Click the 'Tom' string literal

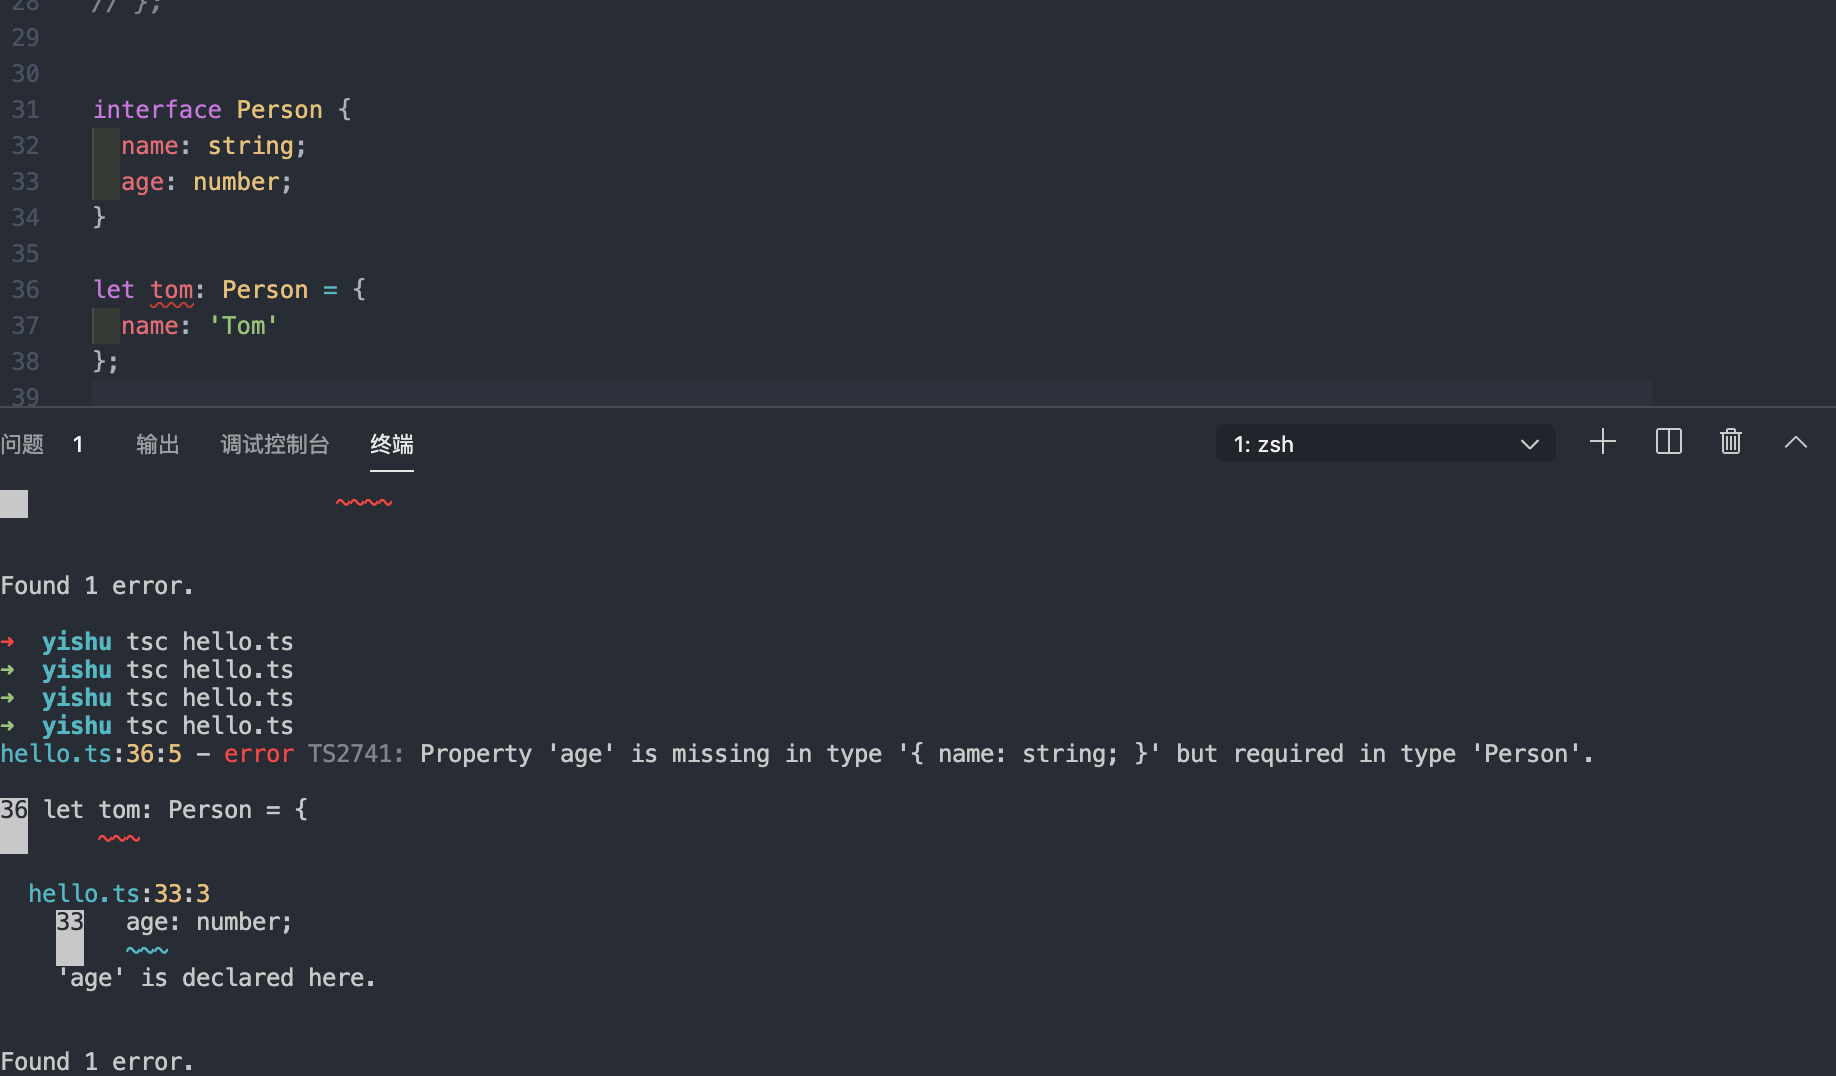click(x=243, y=326)
